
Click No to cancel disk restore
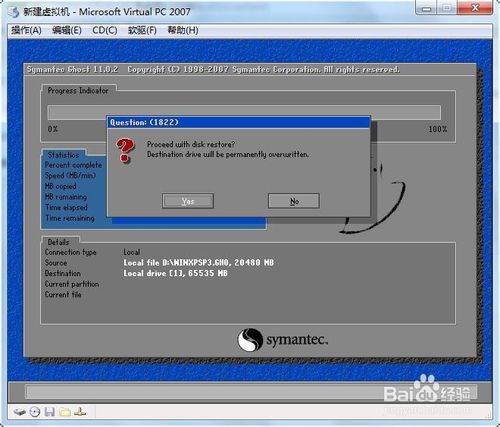(x=294, y=201)
